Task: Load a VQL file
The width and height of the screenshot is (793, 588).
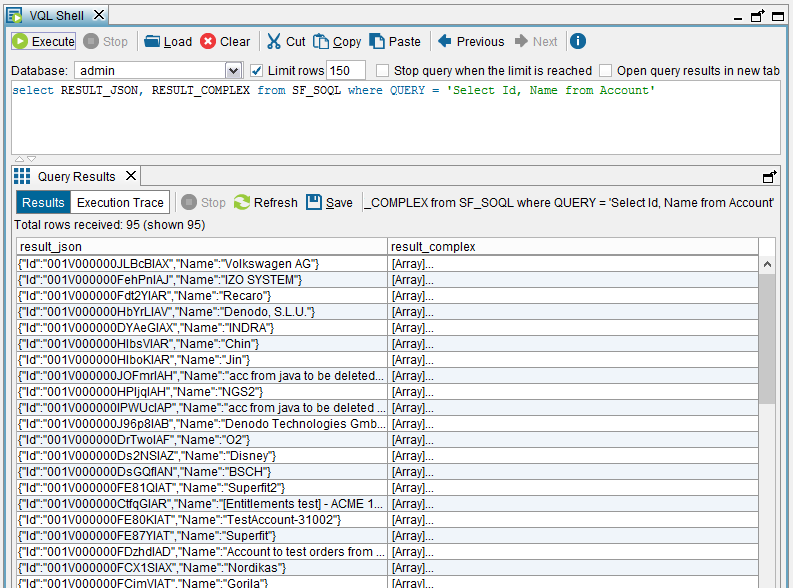Action: [168, 41]
